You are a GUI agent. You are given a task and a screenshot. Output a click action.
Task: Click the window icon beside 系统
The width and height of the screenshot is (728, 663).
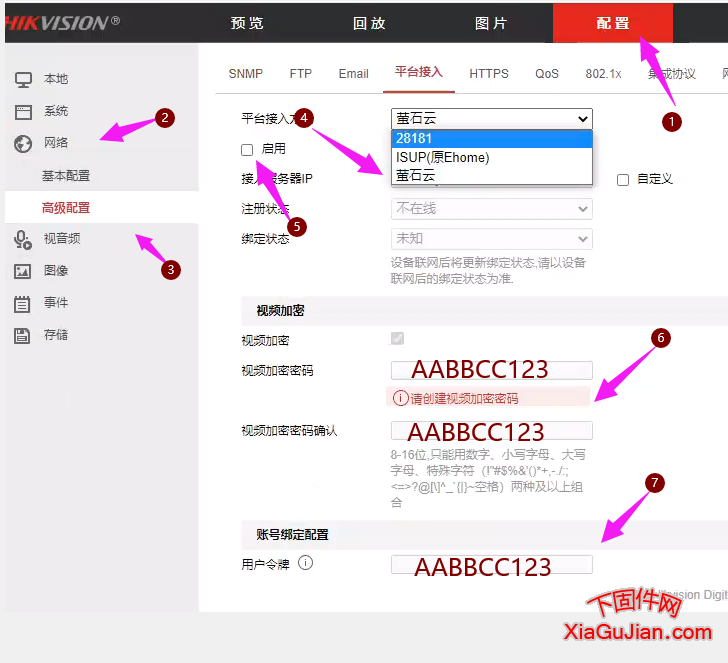[23, 112]
